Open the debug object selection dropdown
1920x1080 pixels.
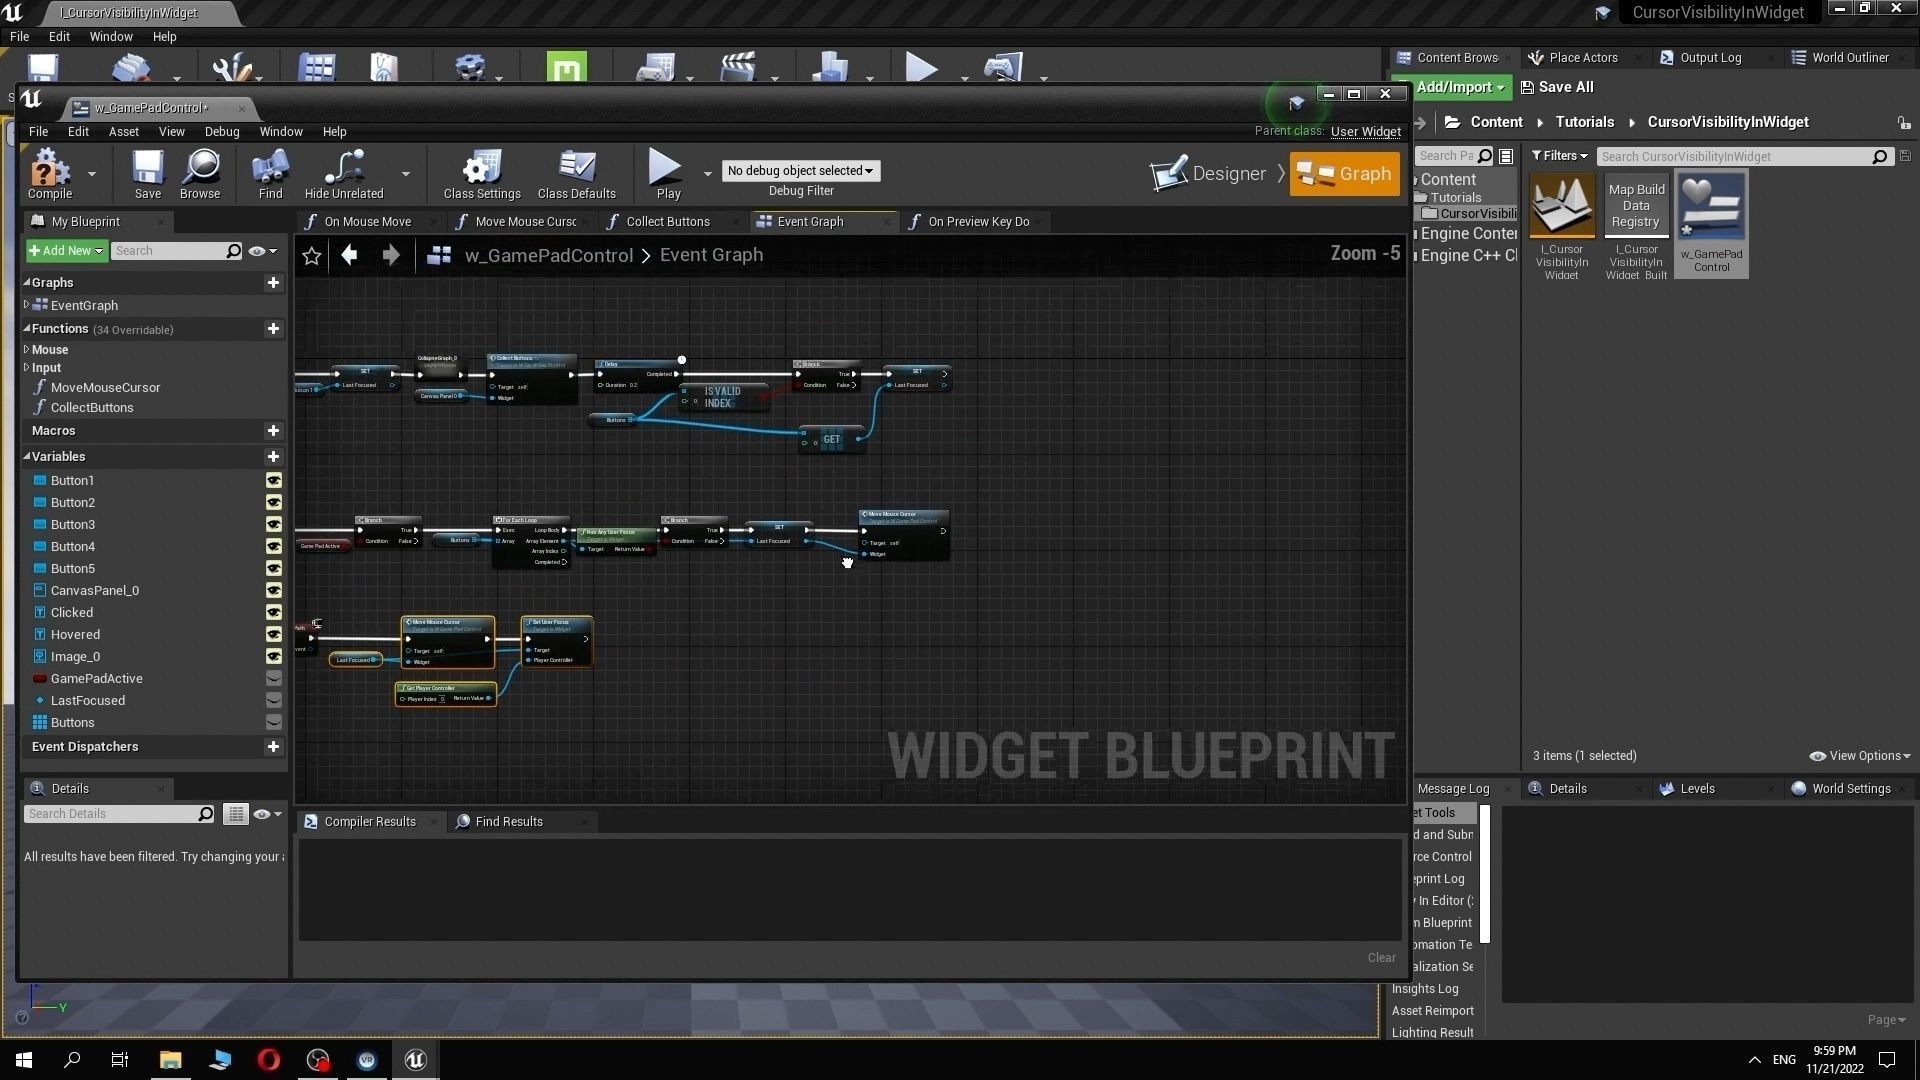[800, 171]
